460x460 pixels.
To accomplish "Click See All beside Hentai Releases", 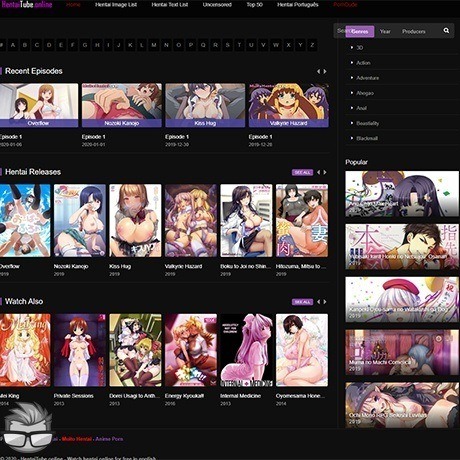I will point(303,172).
